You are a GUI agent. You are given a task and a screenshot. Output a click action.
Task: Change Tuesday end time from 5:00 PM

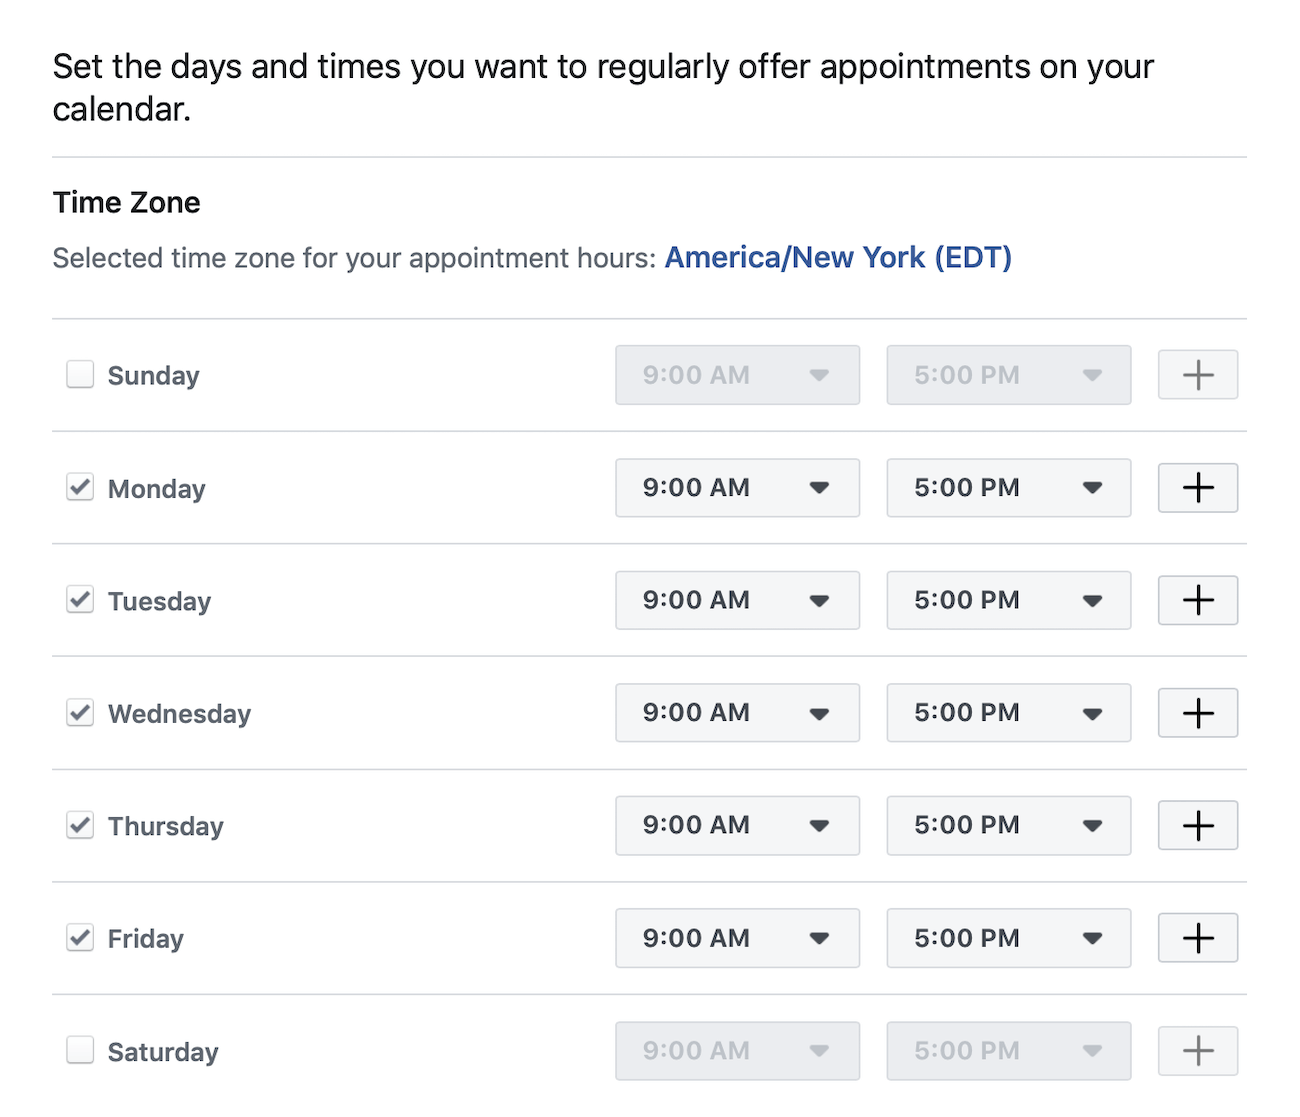[x=1008, y=600]
